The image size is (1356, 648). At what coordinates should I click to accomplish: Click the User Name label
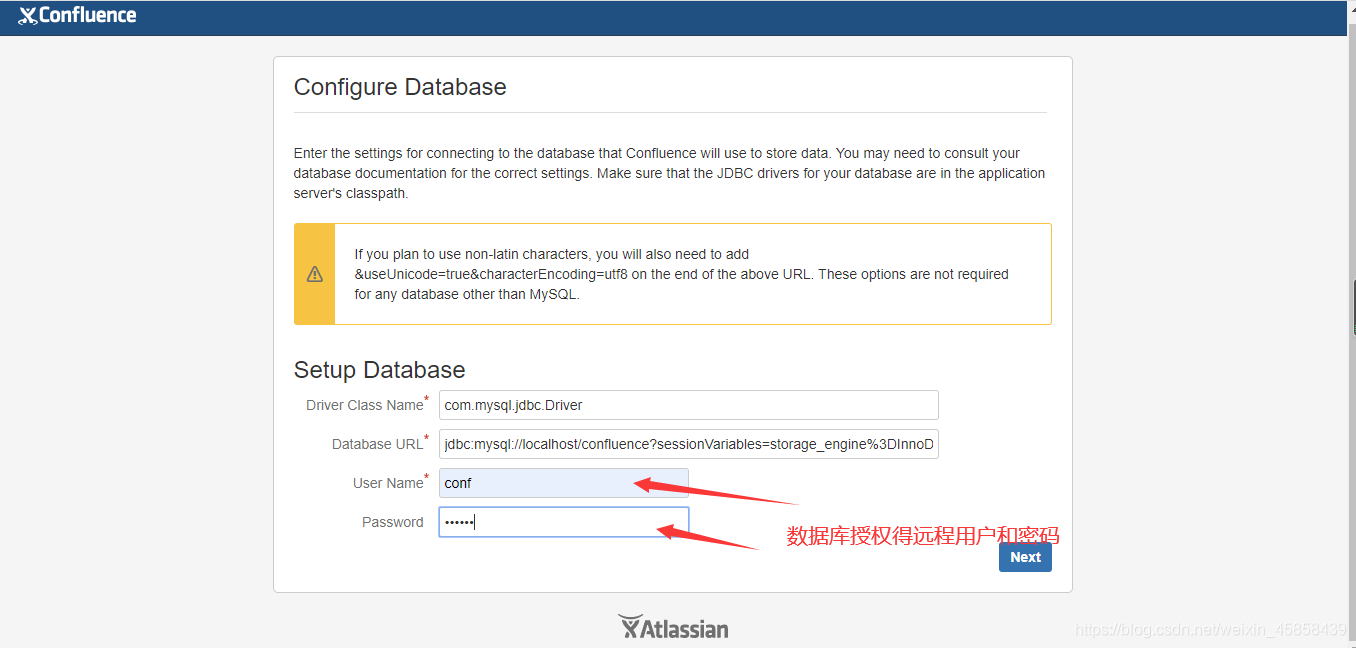(x=390, y=482)
